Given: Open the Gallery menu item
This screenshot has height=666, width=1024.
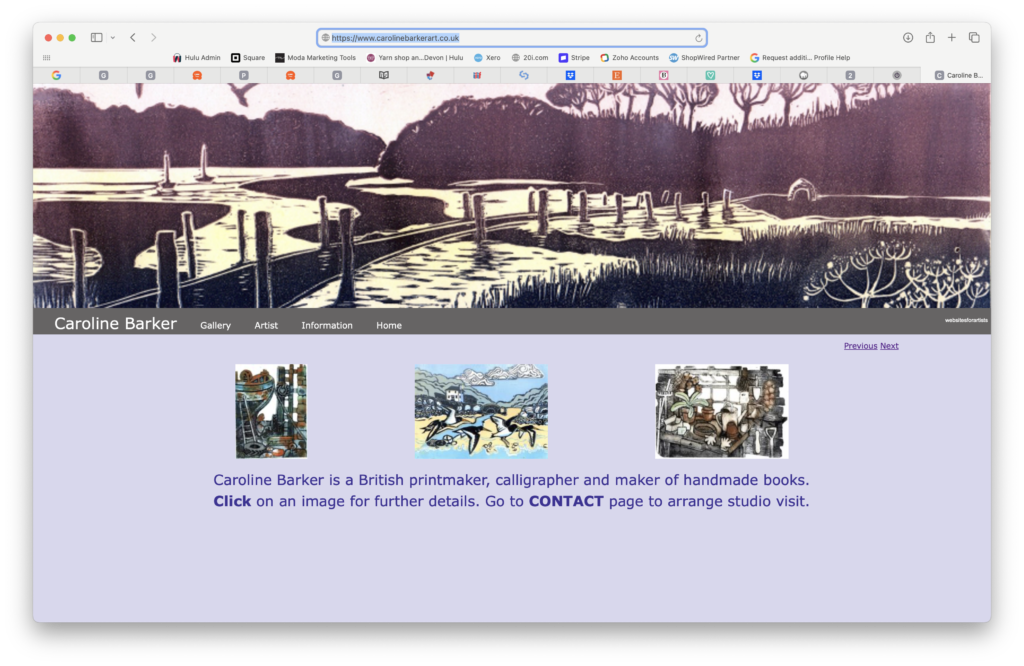Looking at the screenshot, I should click(x=216, y=325).
